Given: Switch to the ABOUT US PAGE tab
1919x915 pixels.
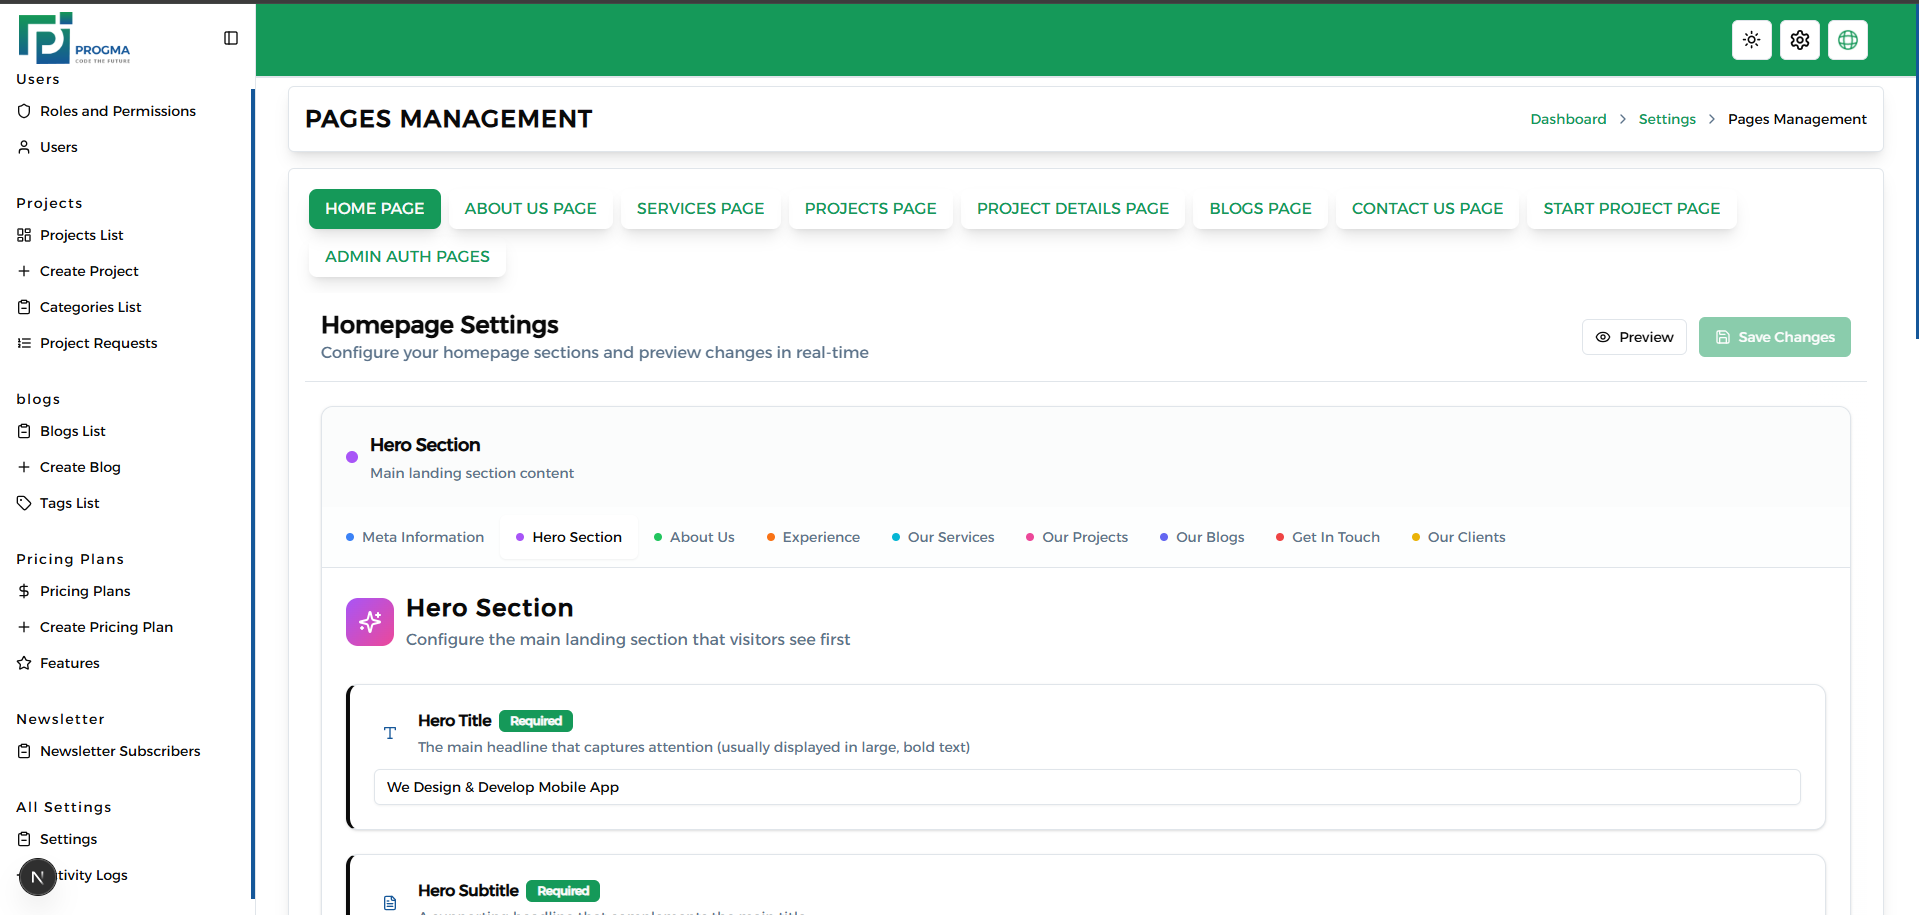Looking at the screenshot, I should [530, 208].
